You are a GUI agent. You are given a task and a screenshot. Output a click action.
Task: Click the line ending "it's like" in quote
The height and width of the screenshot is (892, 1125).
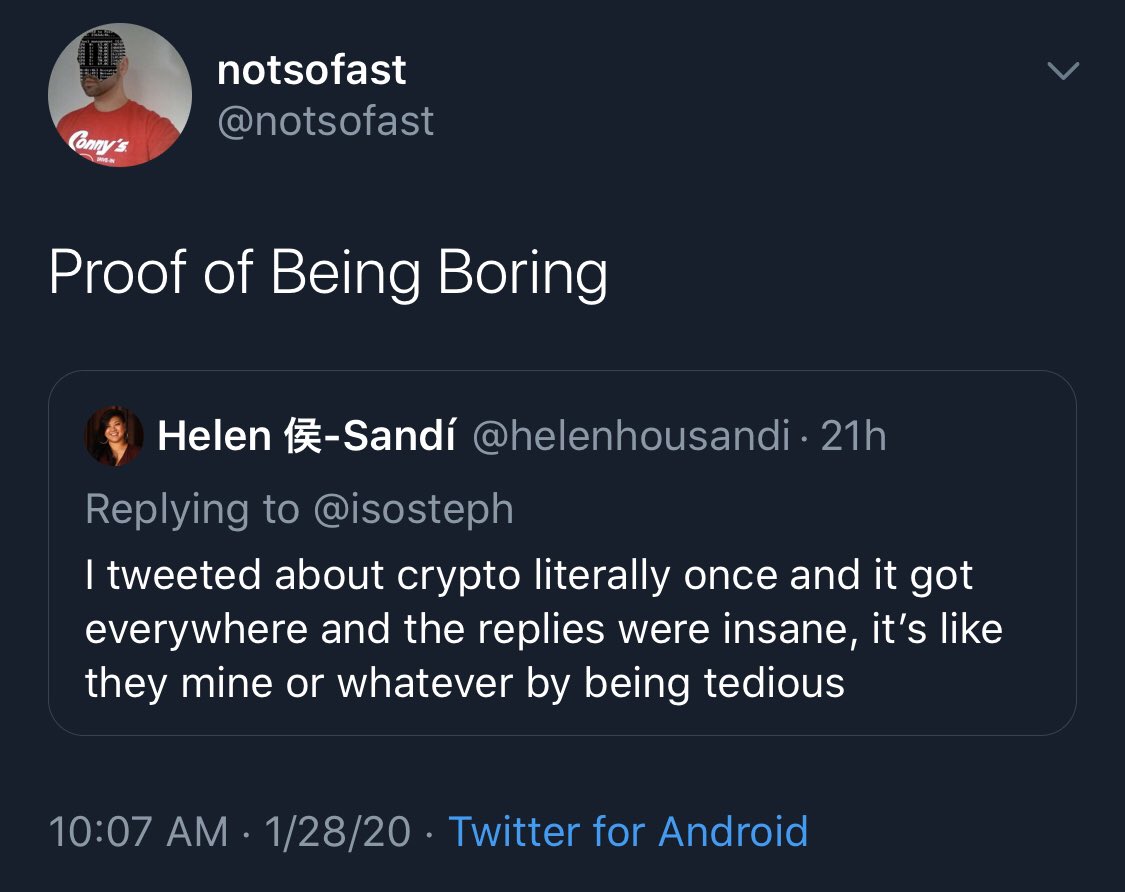(543, 629)
